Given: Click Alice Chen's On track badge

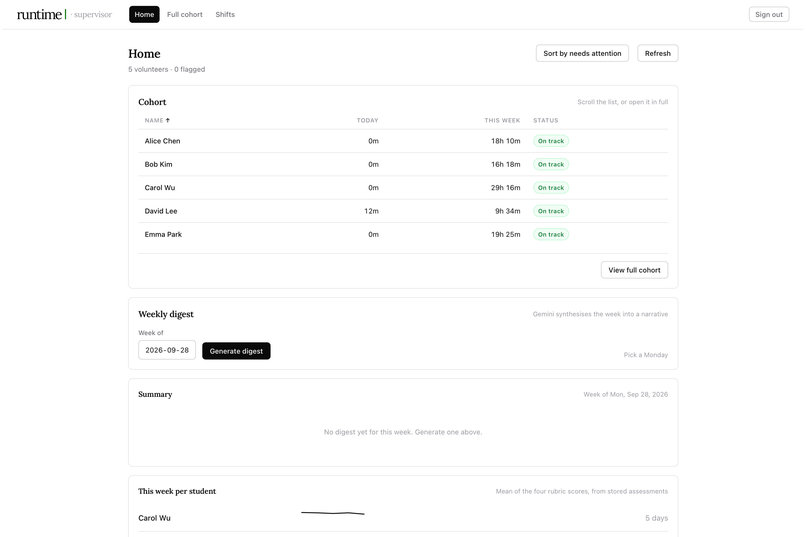Looking at the screenshot, I should pos(551,141).
